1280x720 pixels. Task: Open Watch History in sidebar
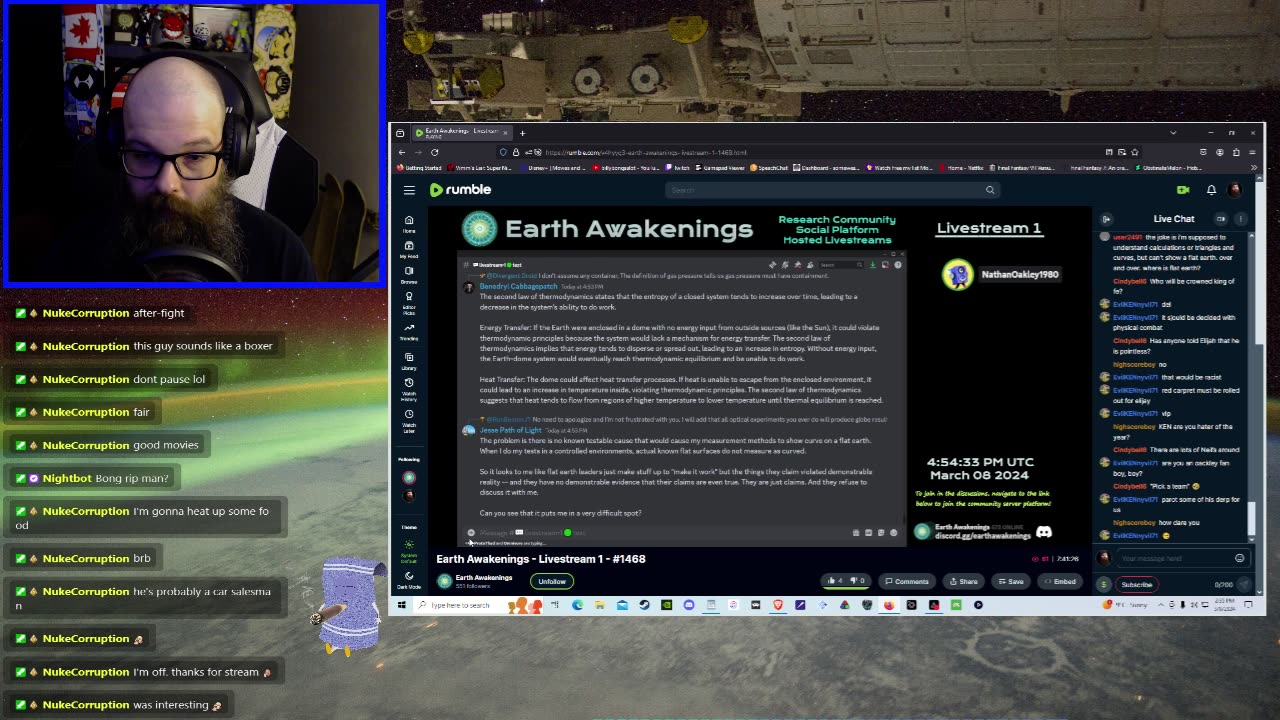[x=409, y=390]
